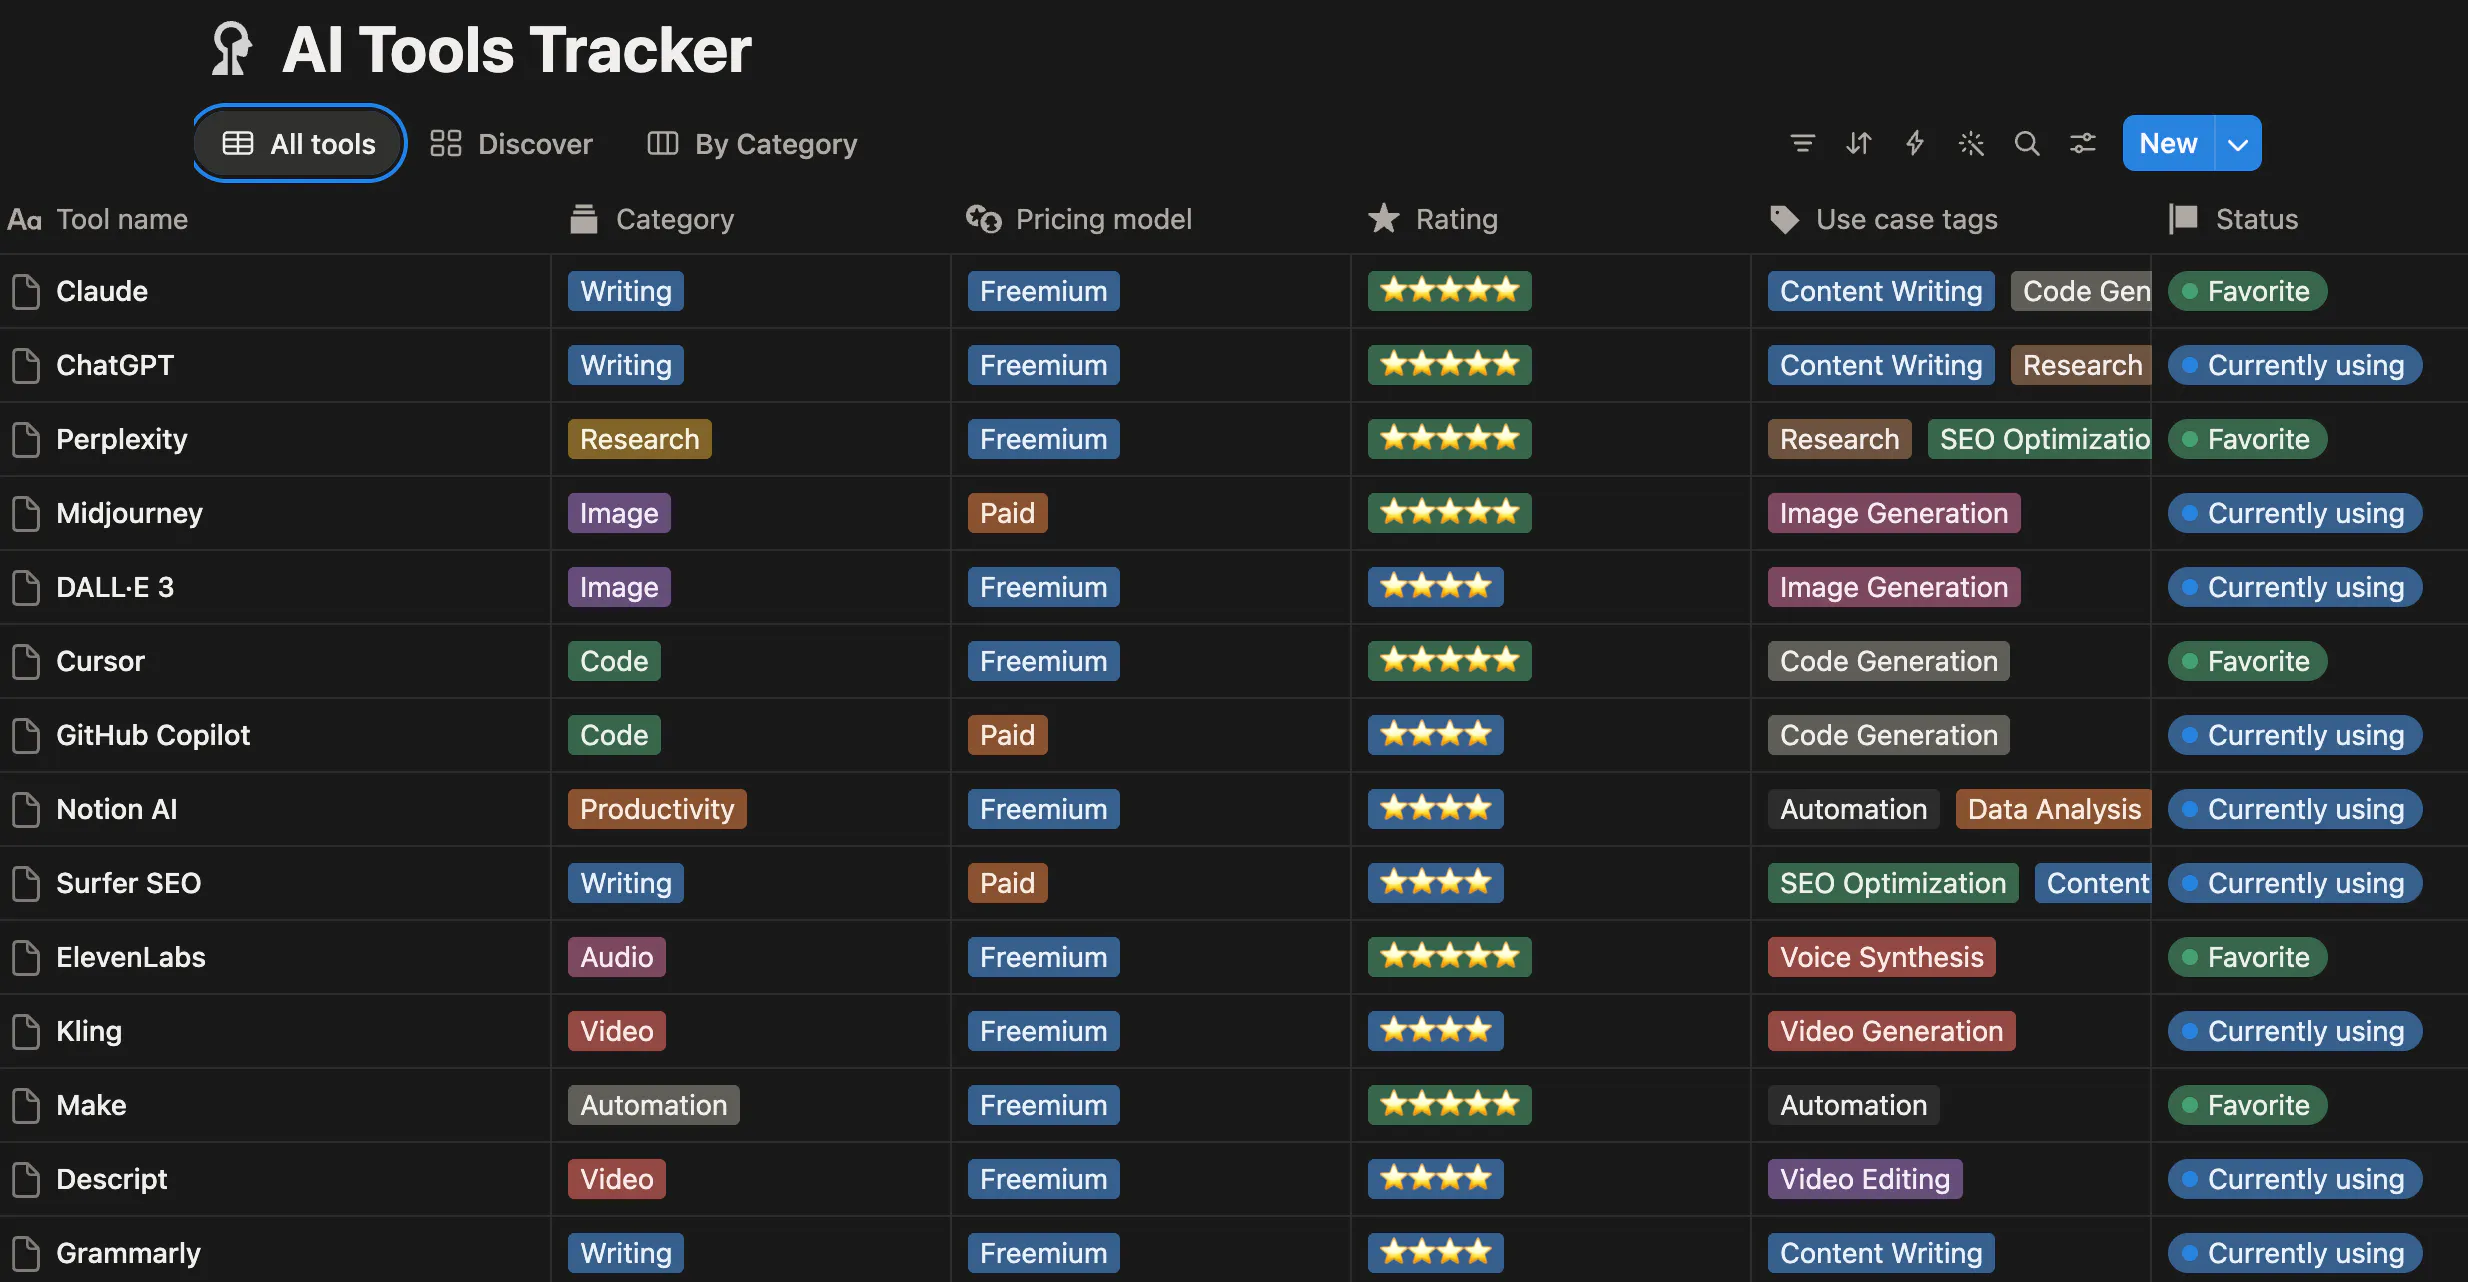Click ElevenLabs' Audio category tag

(x=616, y=957)
